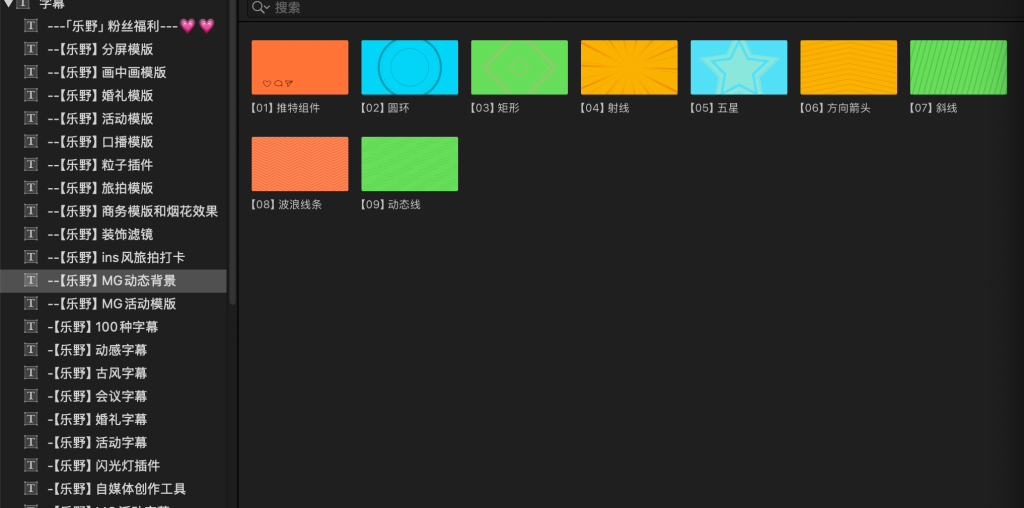Click the title icon beside 活动模版

[31, 118]
